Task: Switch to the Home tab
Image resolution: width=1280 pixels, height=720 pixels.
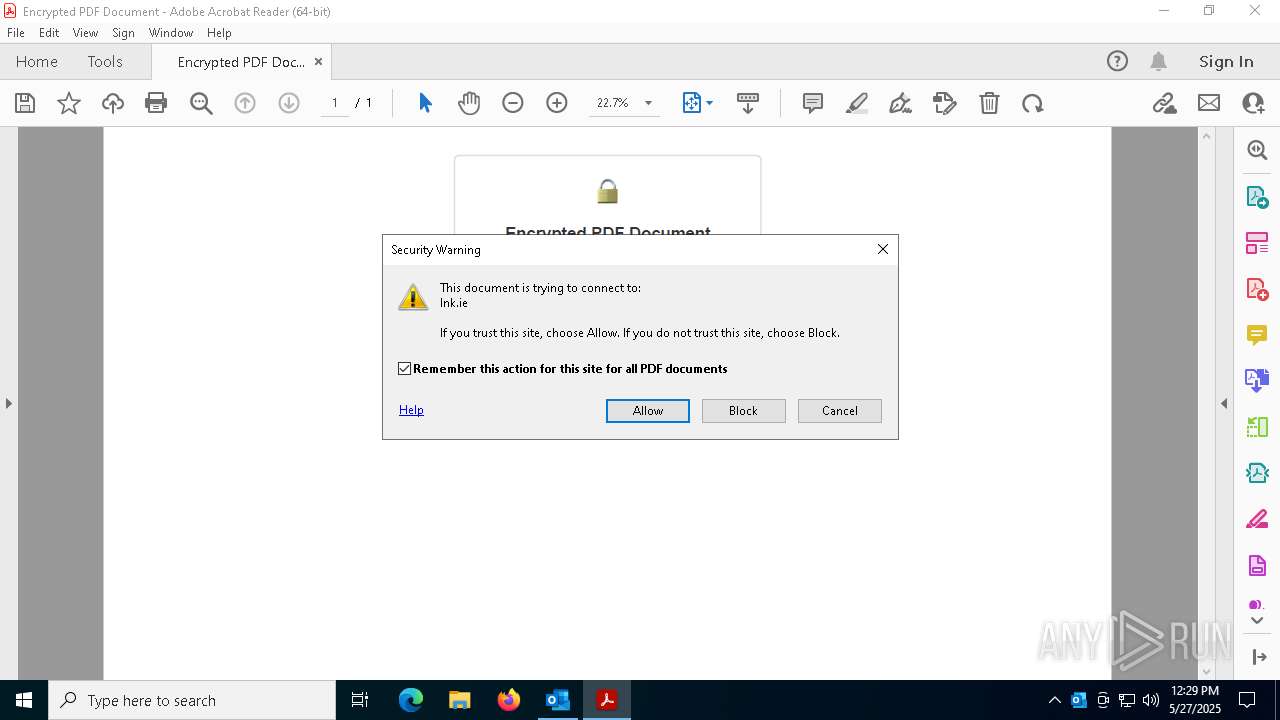Action: tap(37, 61)
